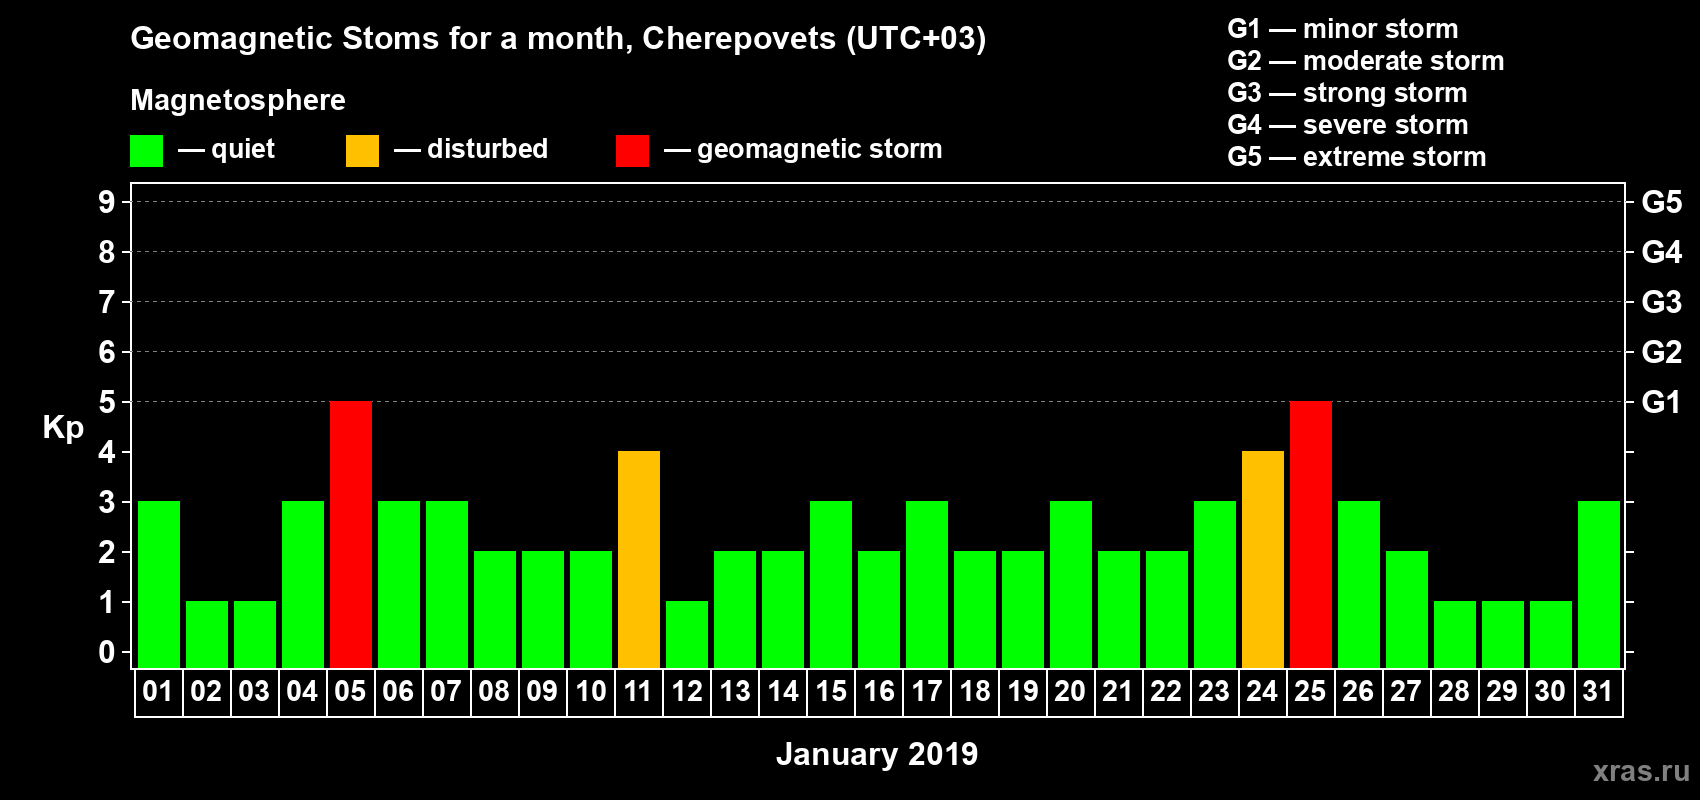Click the red geomagnetic storm legend swatch
1700x800 pixels.
(x=633, y=151)
